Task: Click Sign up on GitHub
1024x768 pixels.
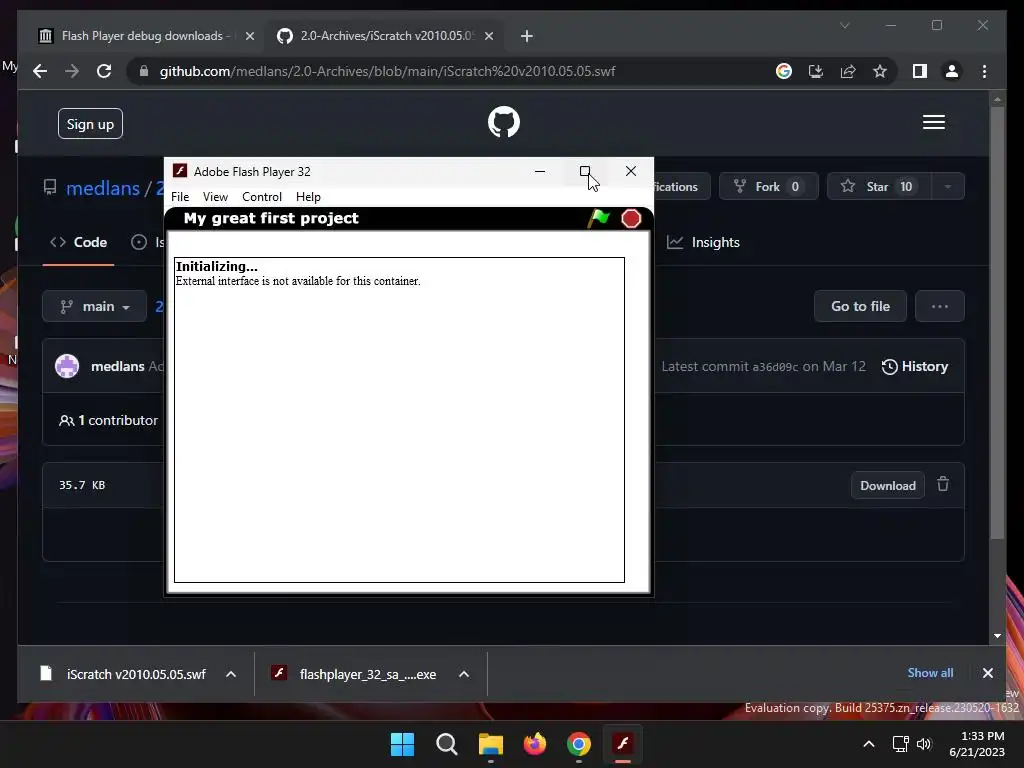Action: pyautogui.click(x=90, y=124)
